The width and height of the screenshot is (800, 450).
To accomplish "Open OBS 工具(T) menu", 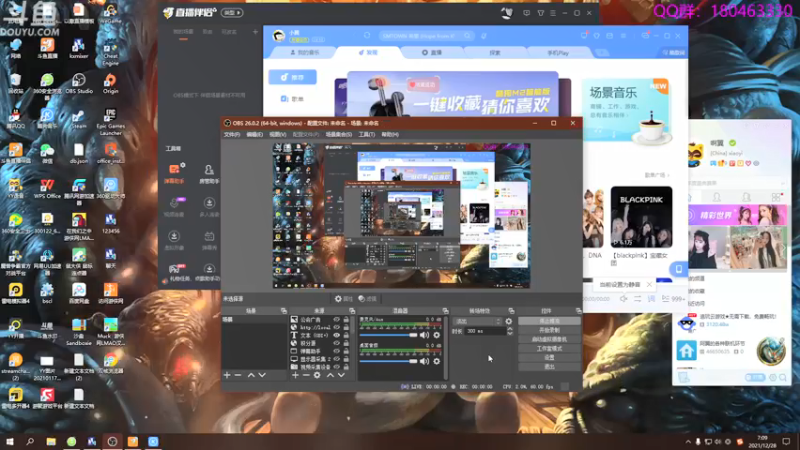I will (x=366, y=135).
